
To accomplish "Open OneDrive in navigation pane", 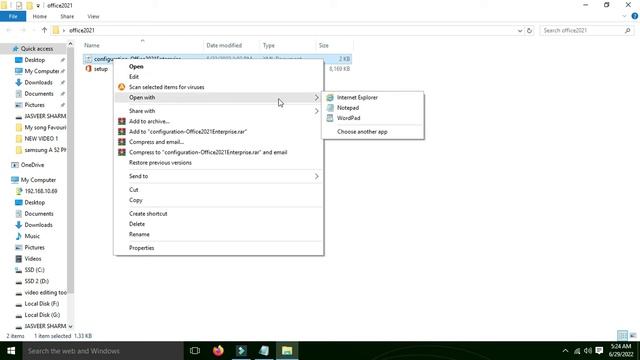I will [32, 165].
